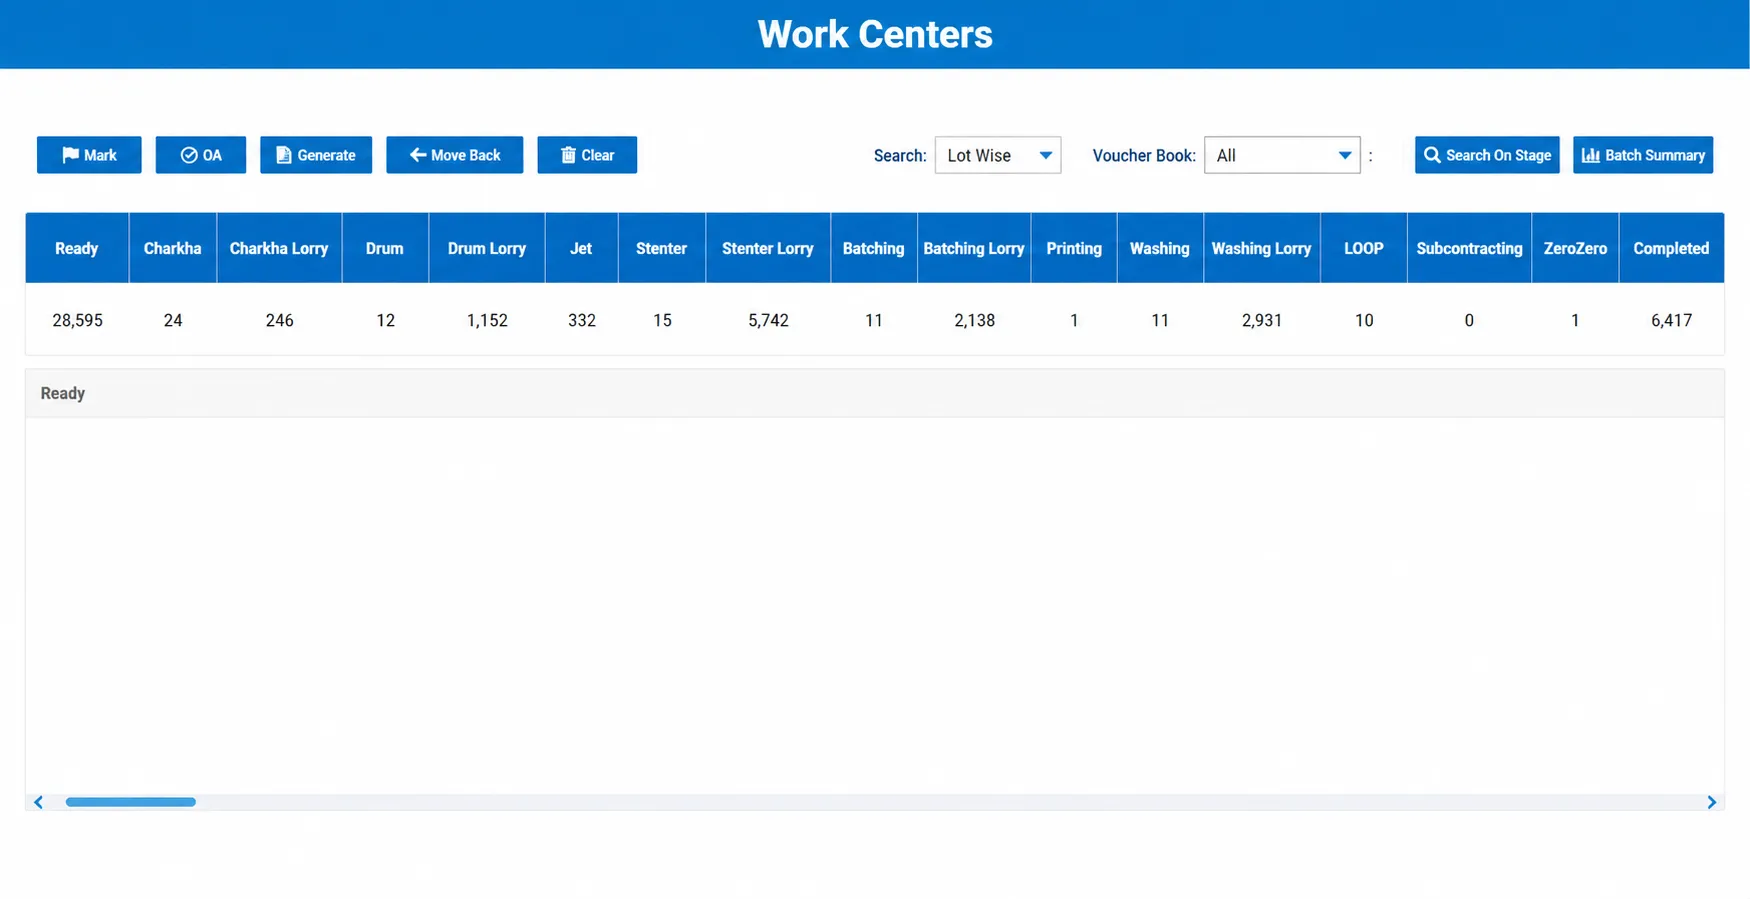
Task: Select the Drum Lorry column header
Action: point(487,248)
